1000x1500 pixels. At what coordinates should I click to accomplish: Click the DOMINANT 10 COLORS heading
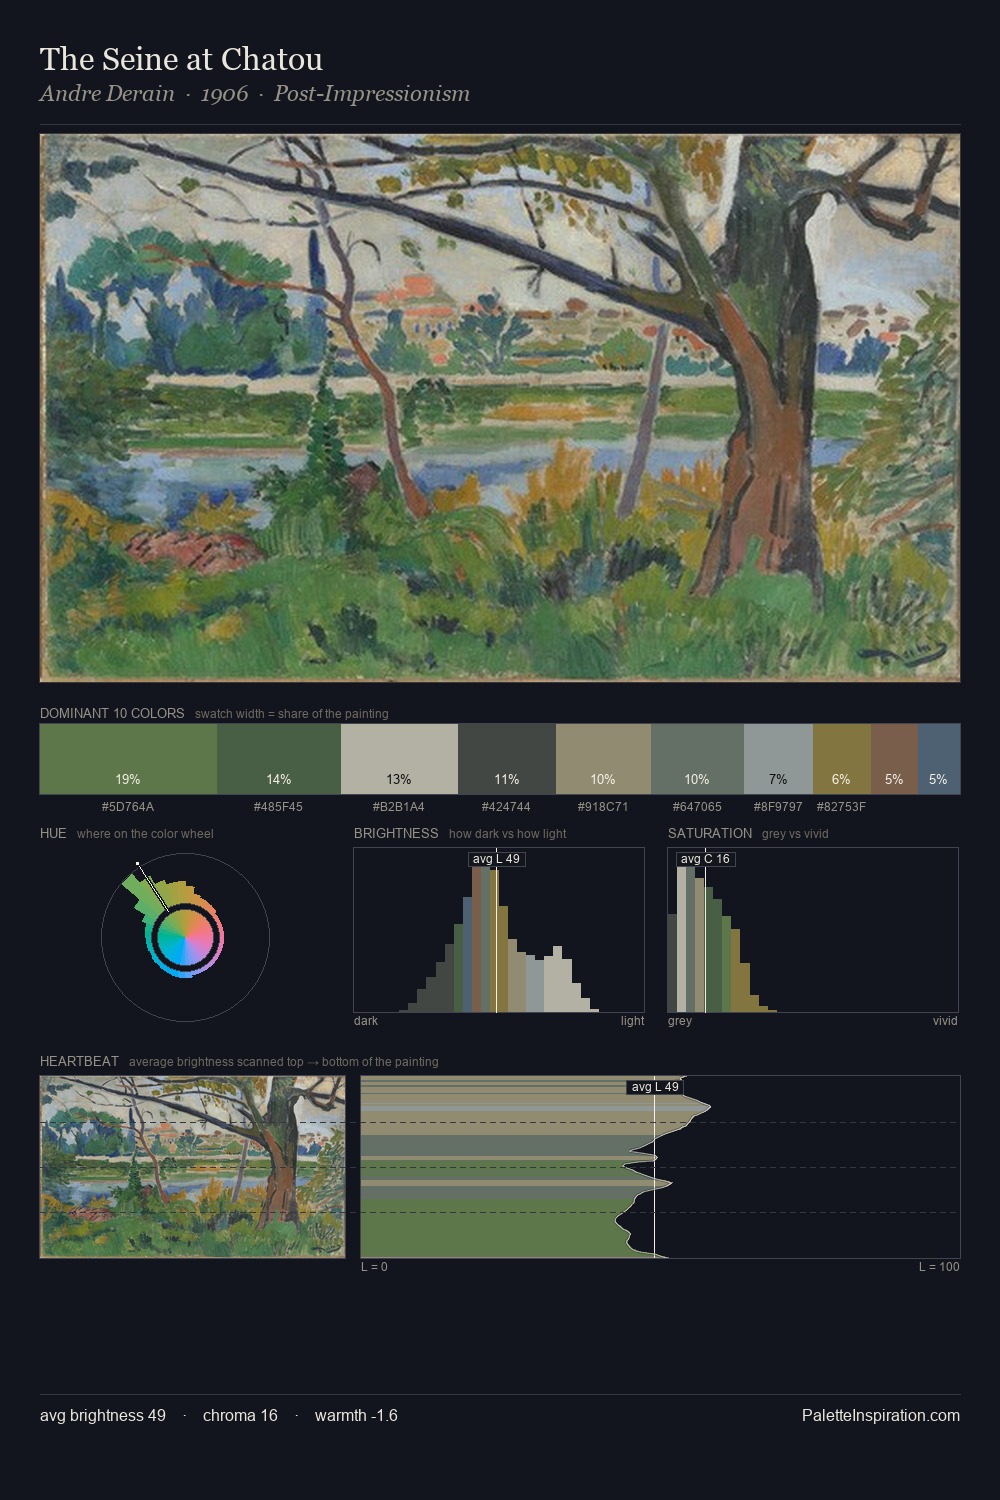click(112, 713)
